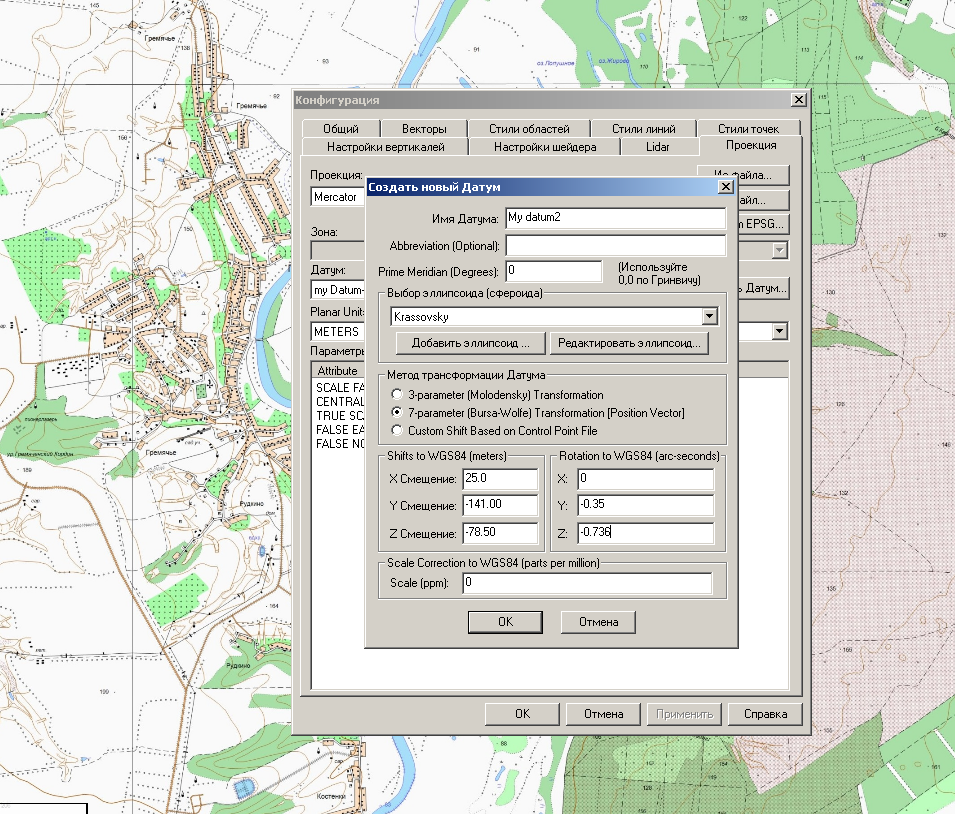Go to the Lidar tab
This screenshot has width=955, height=814.
(657, 147)
